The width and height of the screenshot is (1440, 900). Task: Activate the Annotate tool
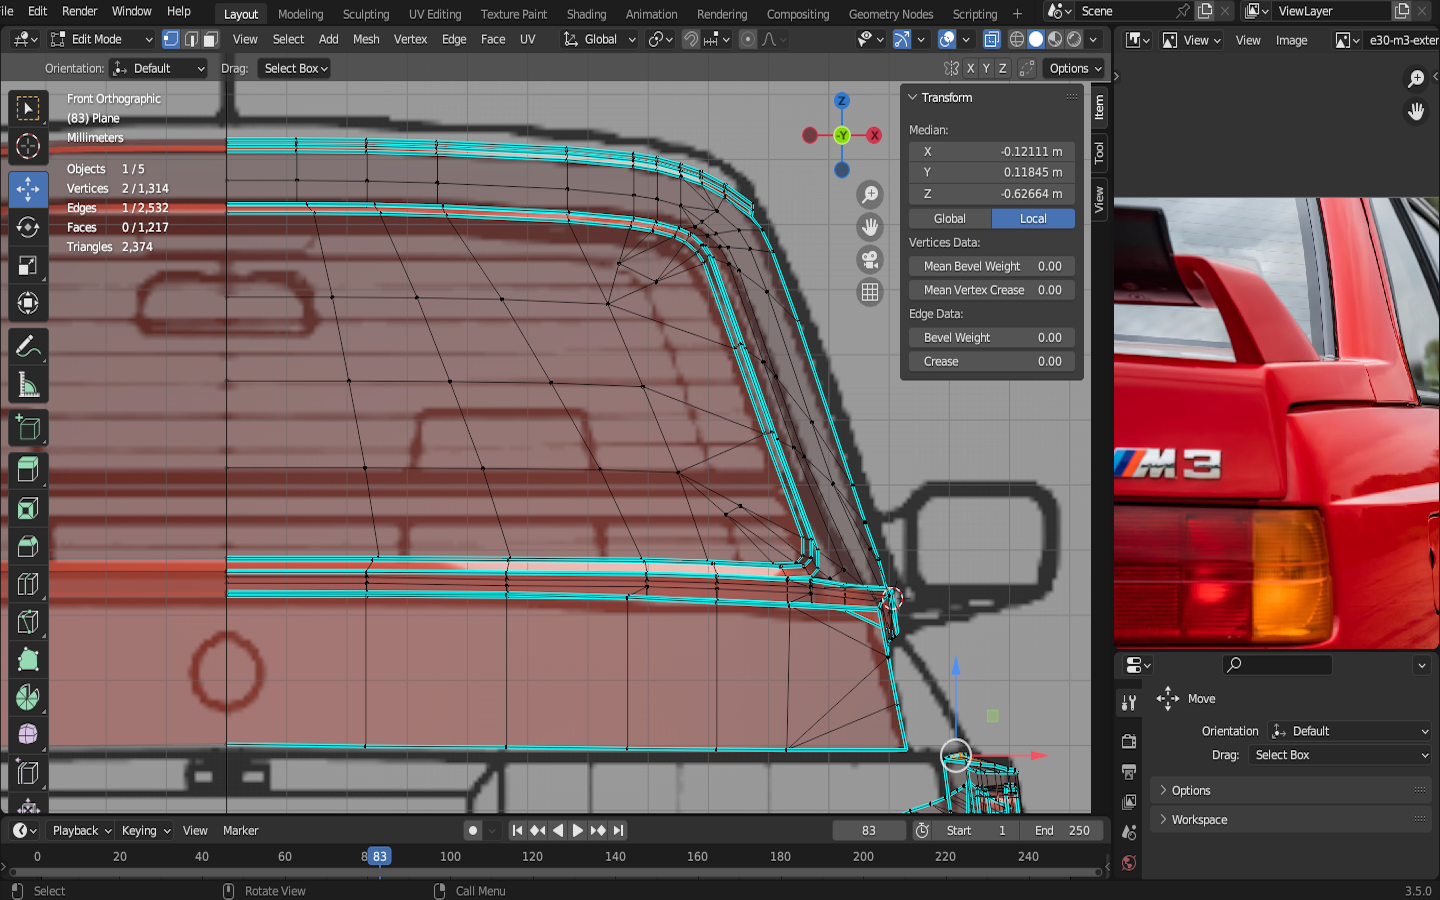click(x=28, y=347)
